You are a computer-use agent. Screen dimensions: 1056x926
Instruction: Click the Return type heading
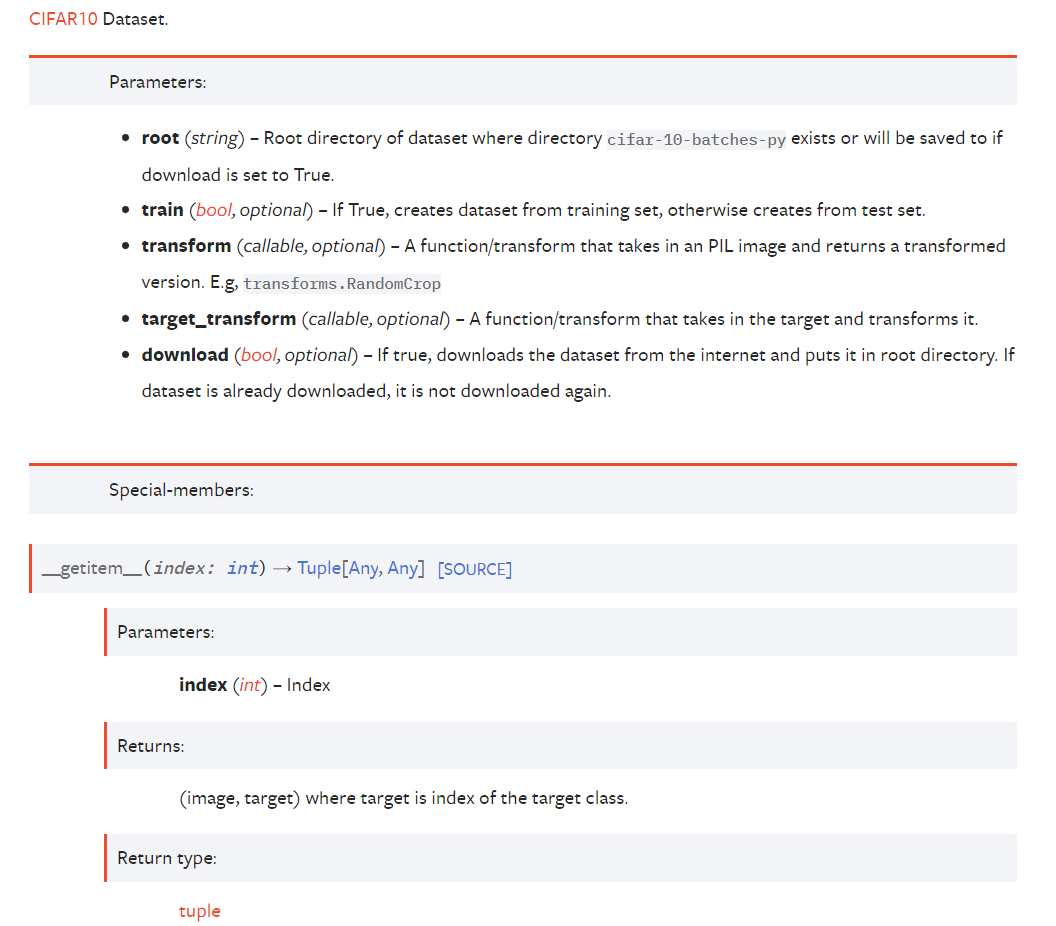(167, 858)
